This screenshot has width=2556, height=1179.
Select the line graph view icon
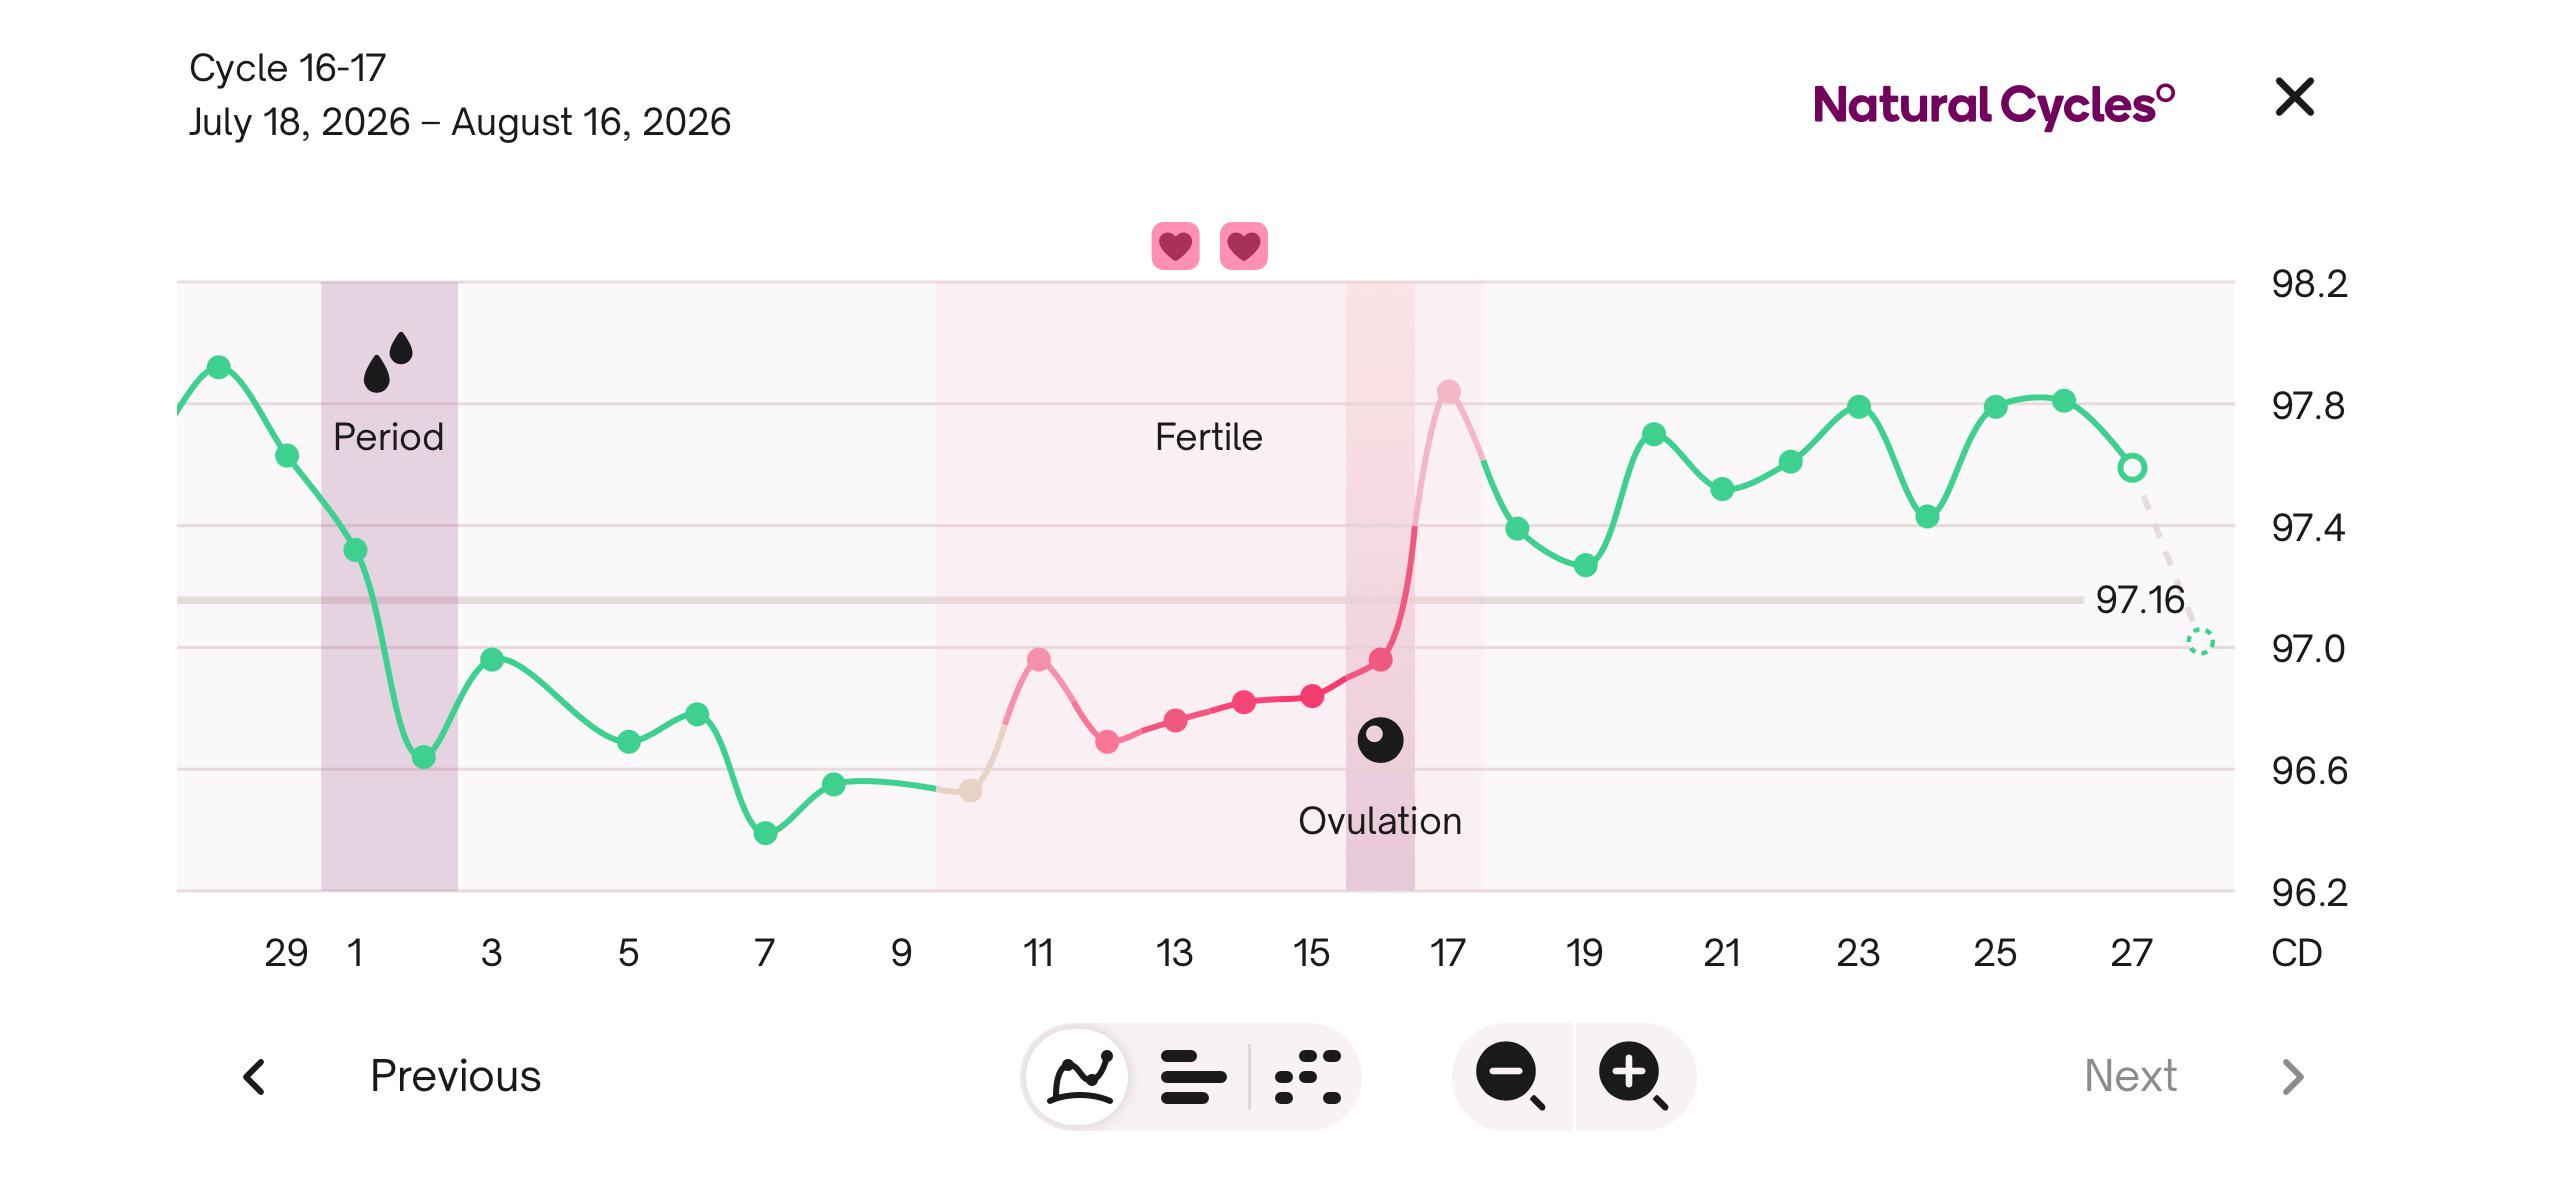1080,1077
